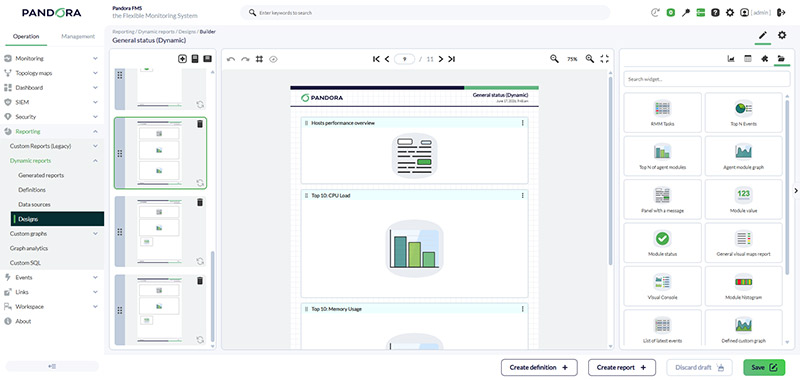The height and width of the screenshot is (380, 800).
Task: Click the green Save button
Action: 764,367
